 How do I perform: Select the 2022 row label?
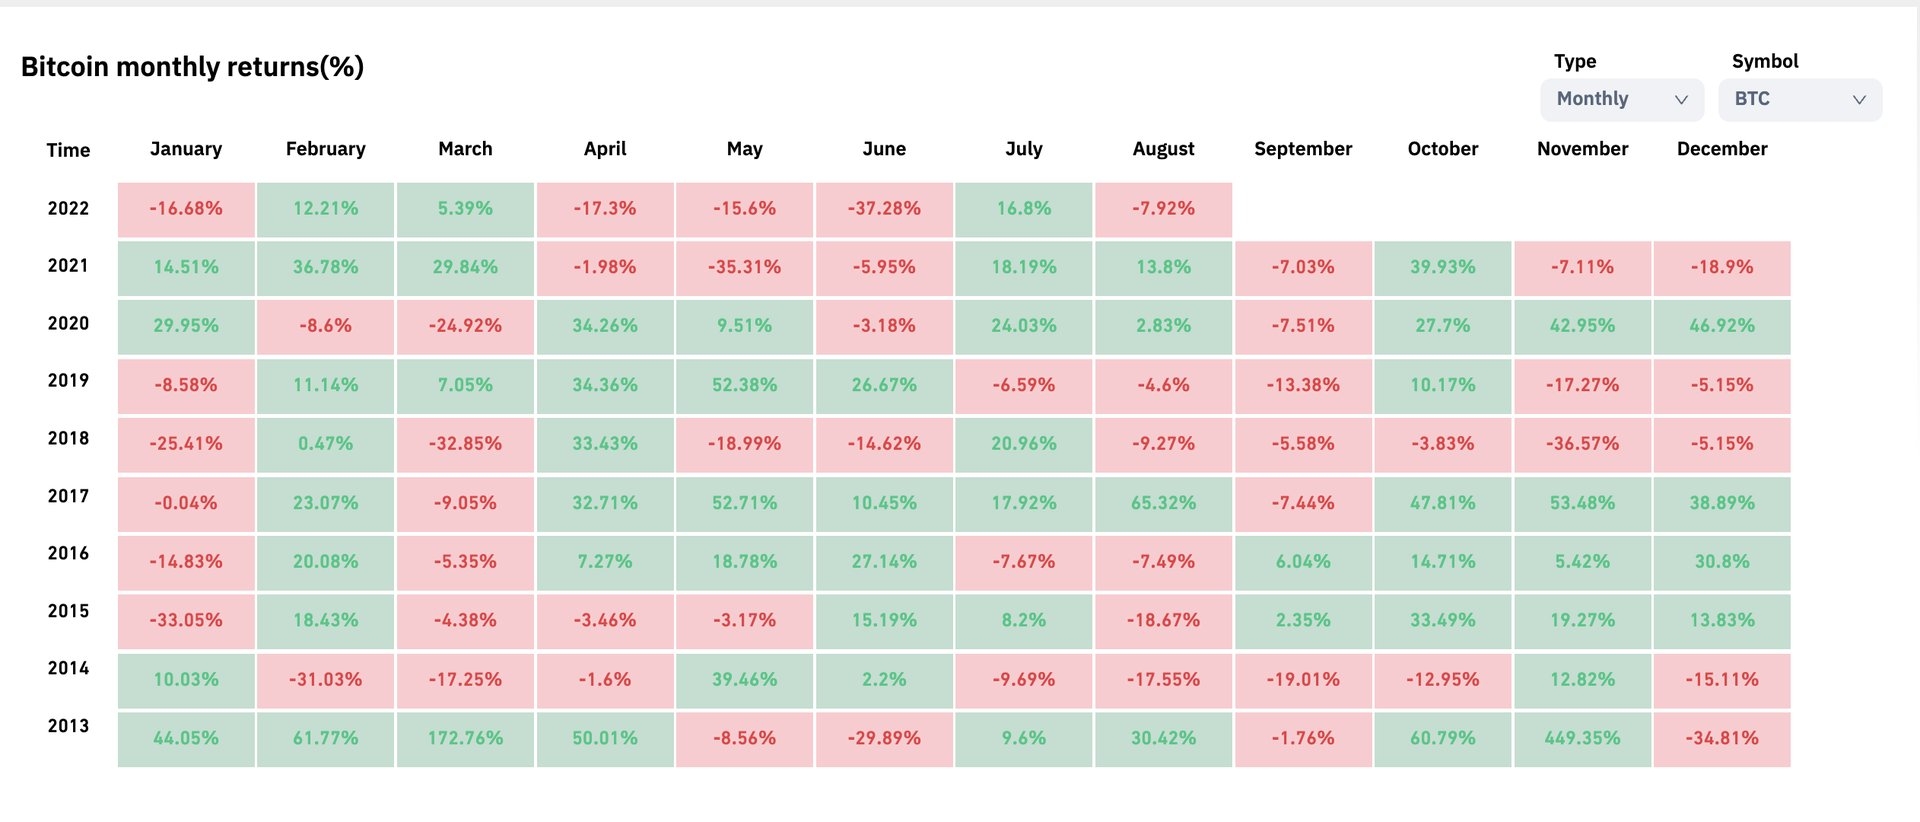click(x=68, y=208)
